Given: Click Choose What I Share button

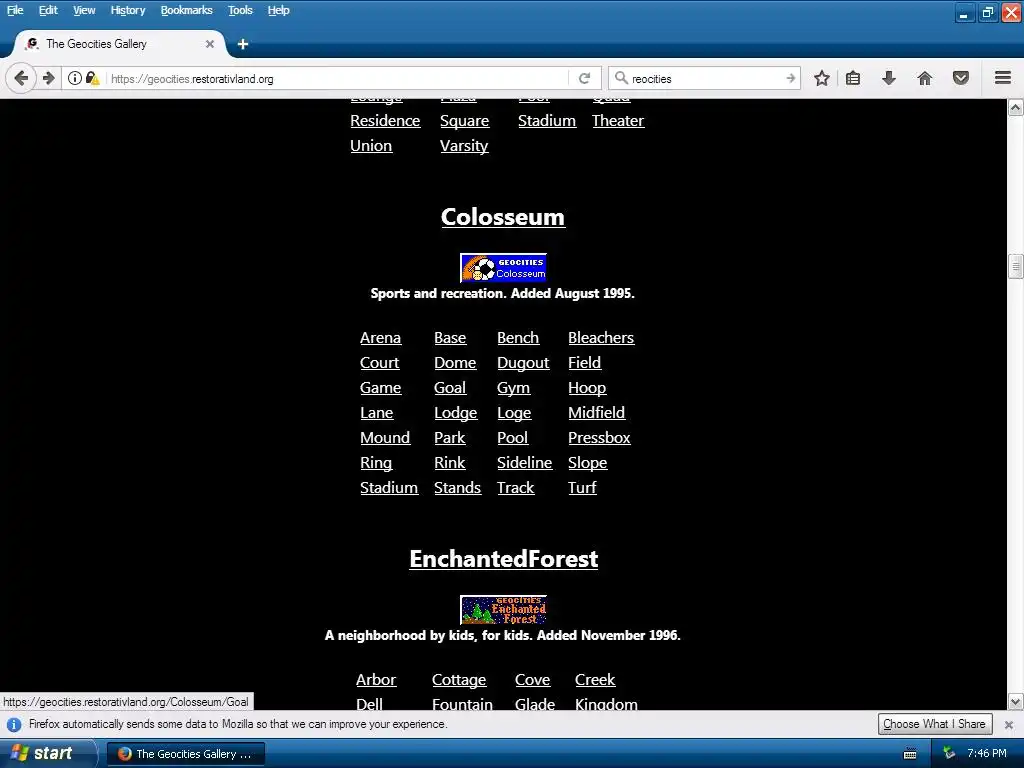Looking at the screenshot, I should pos(935,724).
